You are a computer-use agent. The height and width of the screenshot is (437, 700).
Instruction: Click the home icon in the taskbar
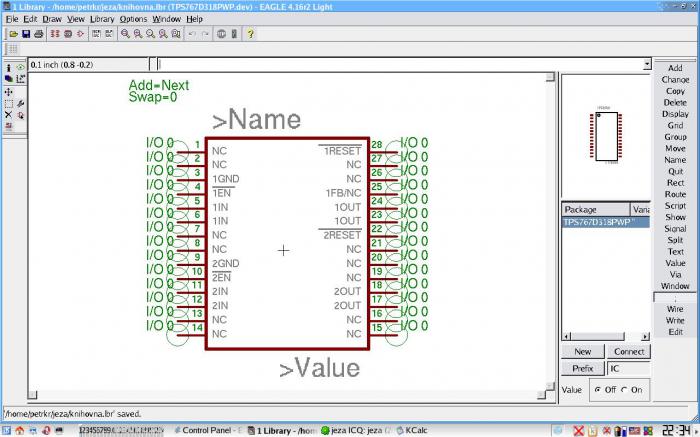19,430
